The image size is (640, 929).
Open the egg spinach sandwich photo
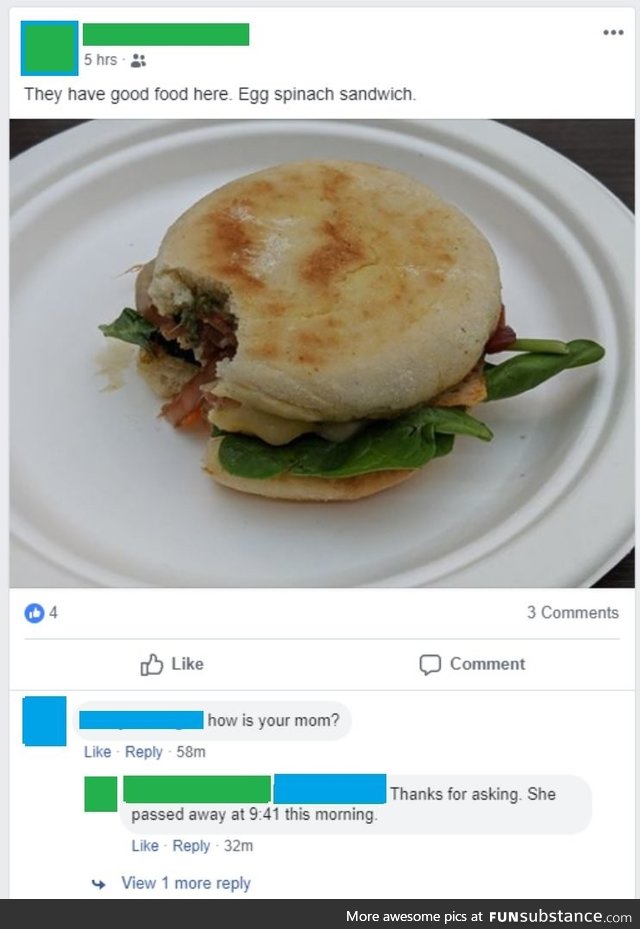322,354
